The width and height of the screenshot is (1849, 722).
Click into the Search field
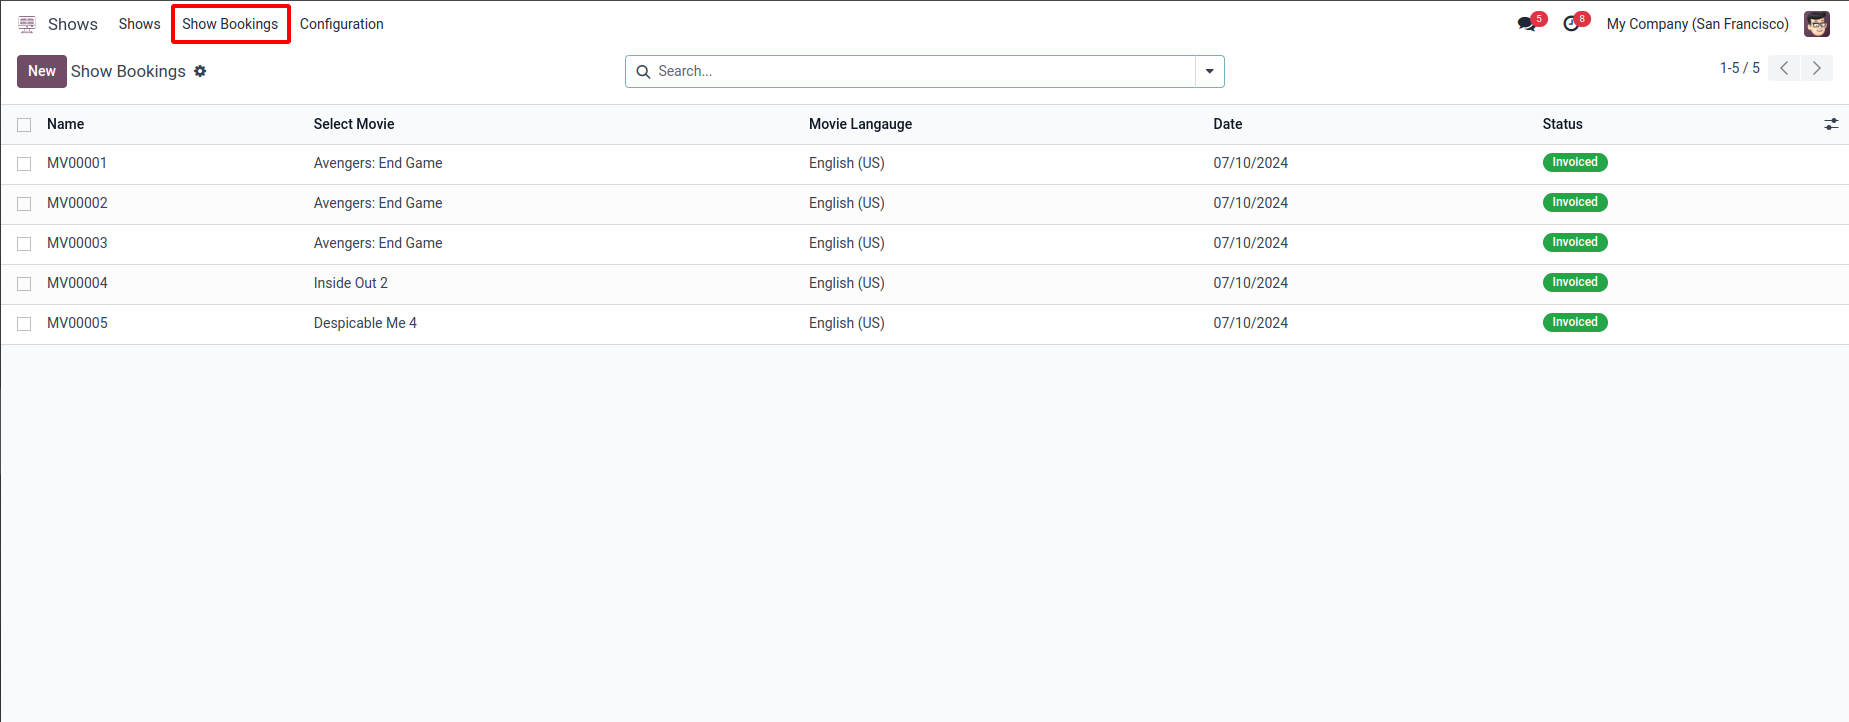coord(920,71)
